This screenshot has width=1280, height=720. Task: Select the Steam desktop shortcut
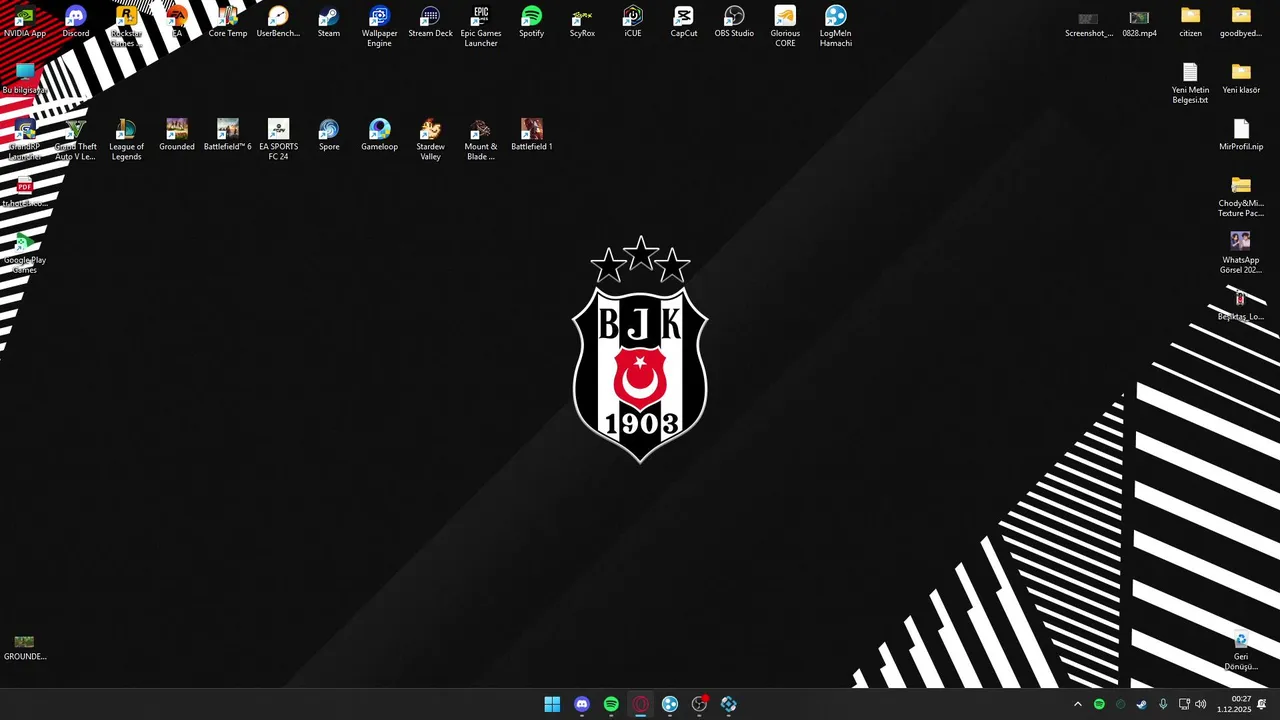[329, 22]
